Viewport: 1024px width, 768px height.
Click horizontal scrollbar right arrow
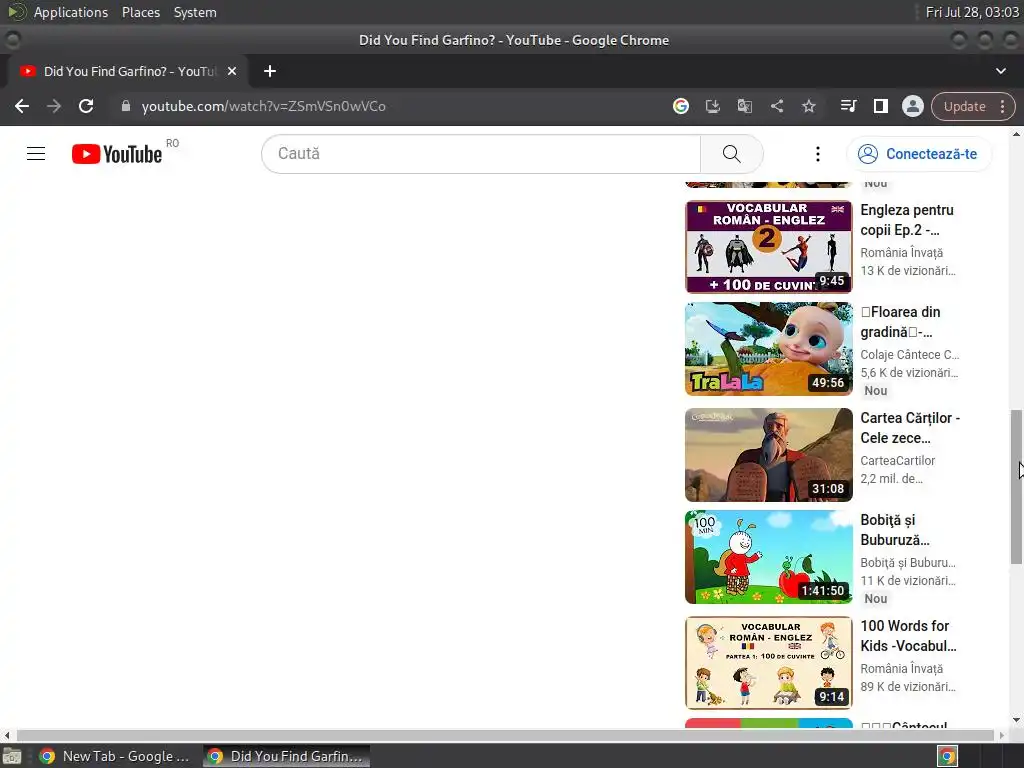coord(1001,735)
